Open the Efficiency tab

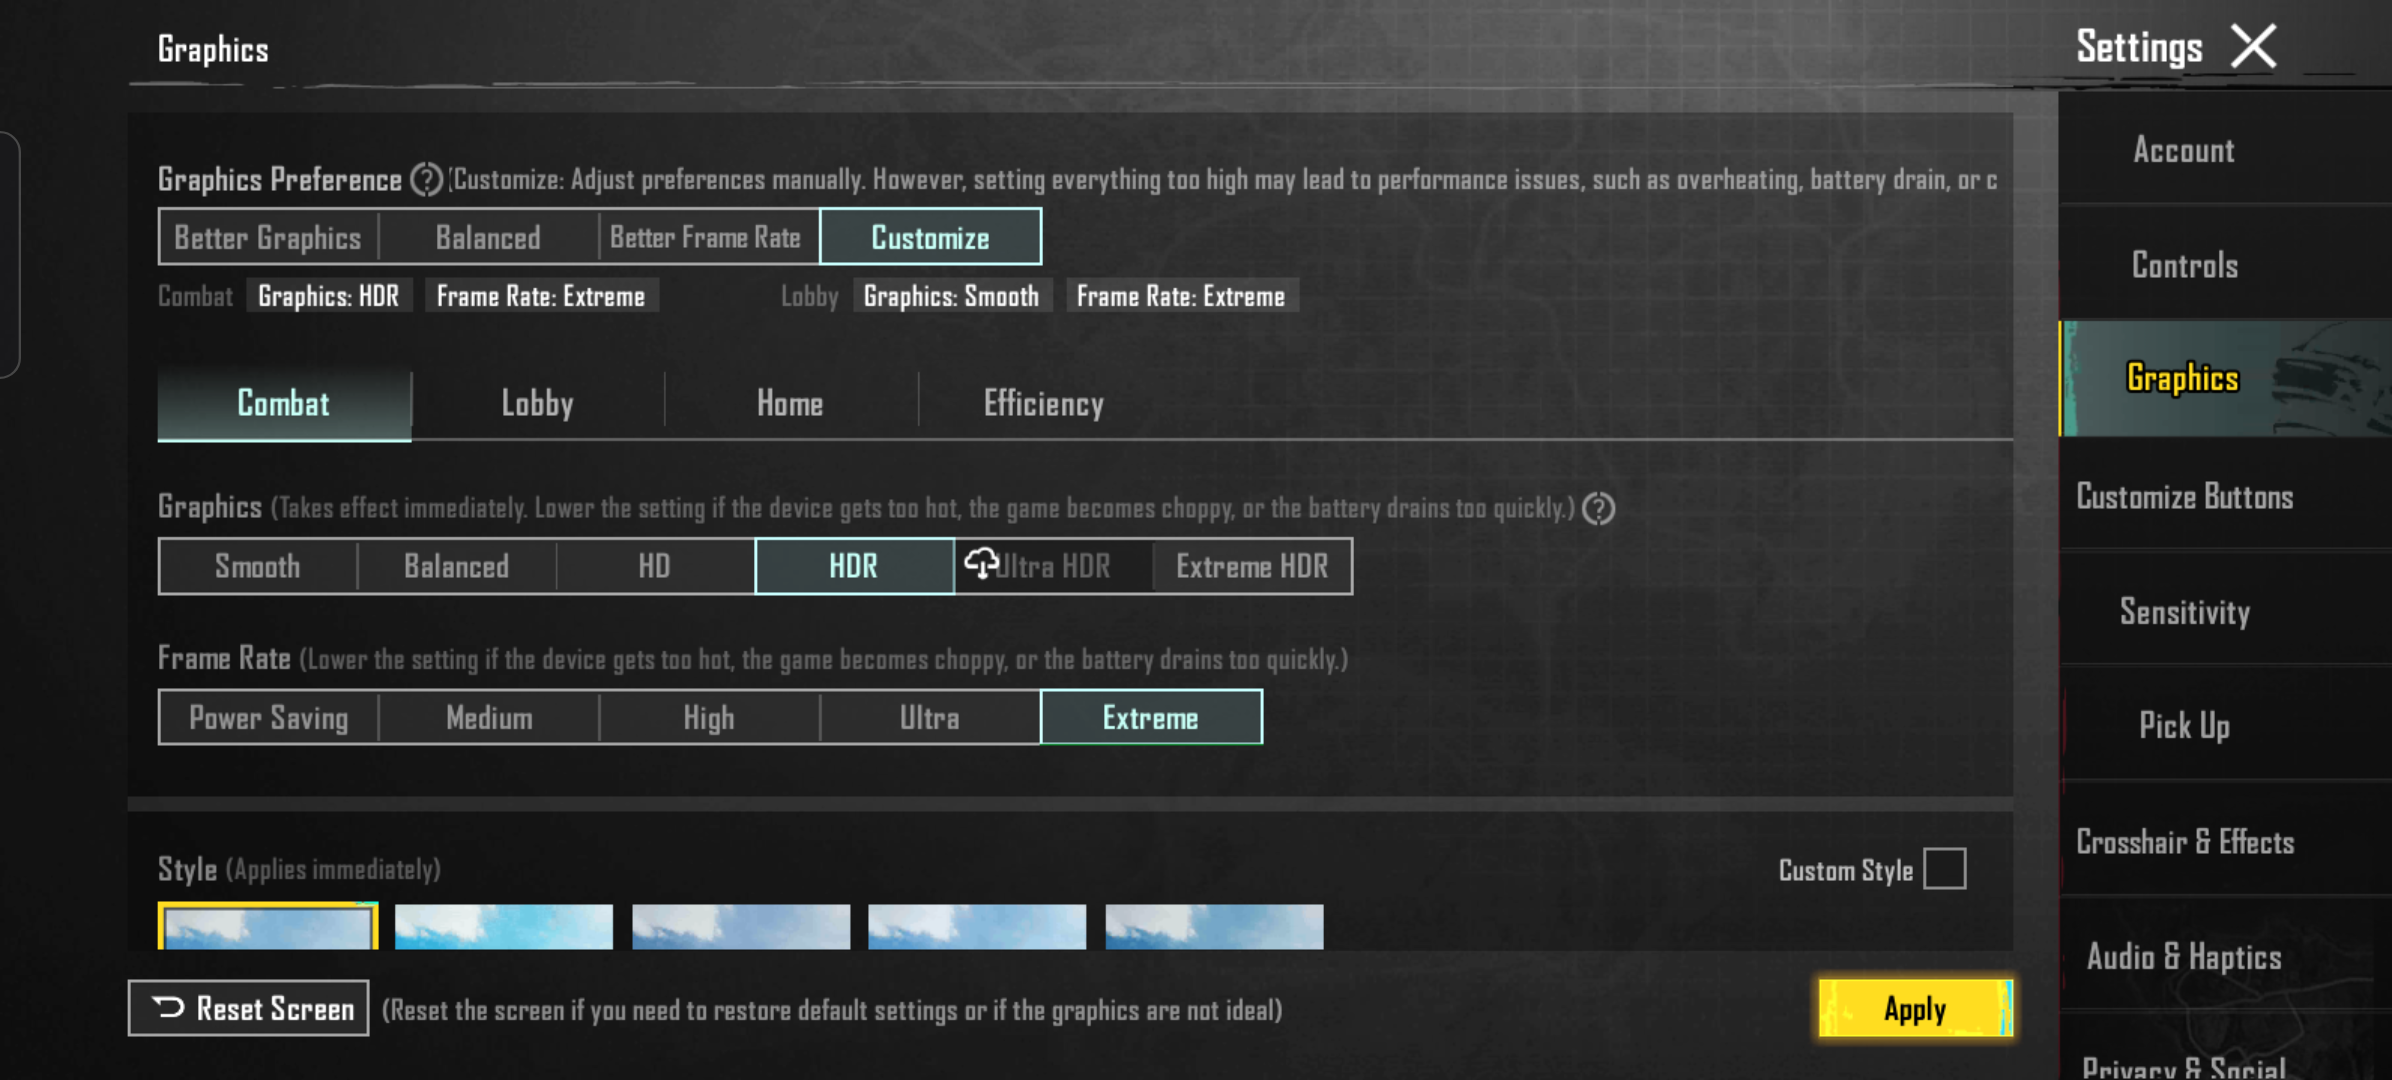pos(1043,404)
